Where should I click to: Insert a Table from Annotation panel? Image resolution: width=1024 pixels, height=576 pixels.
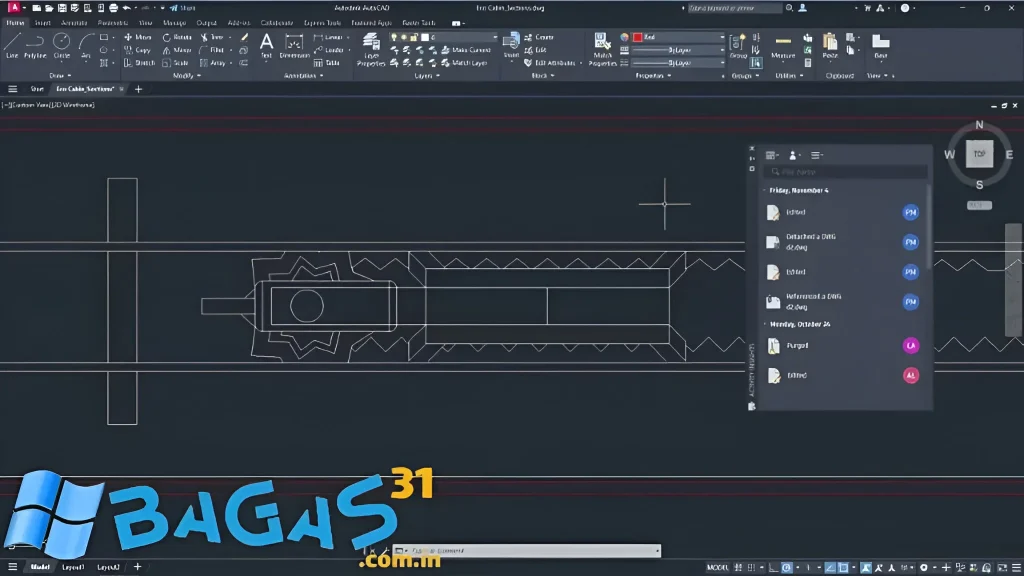[x=327, y=63]
